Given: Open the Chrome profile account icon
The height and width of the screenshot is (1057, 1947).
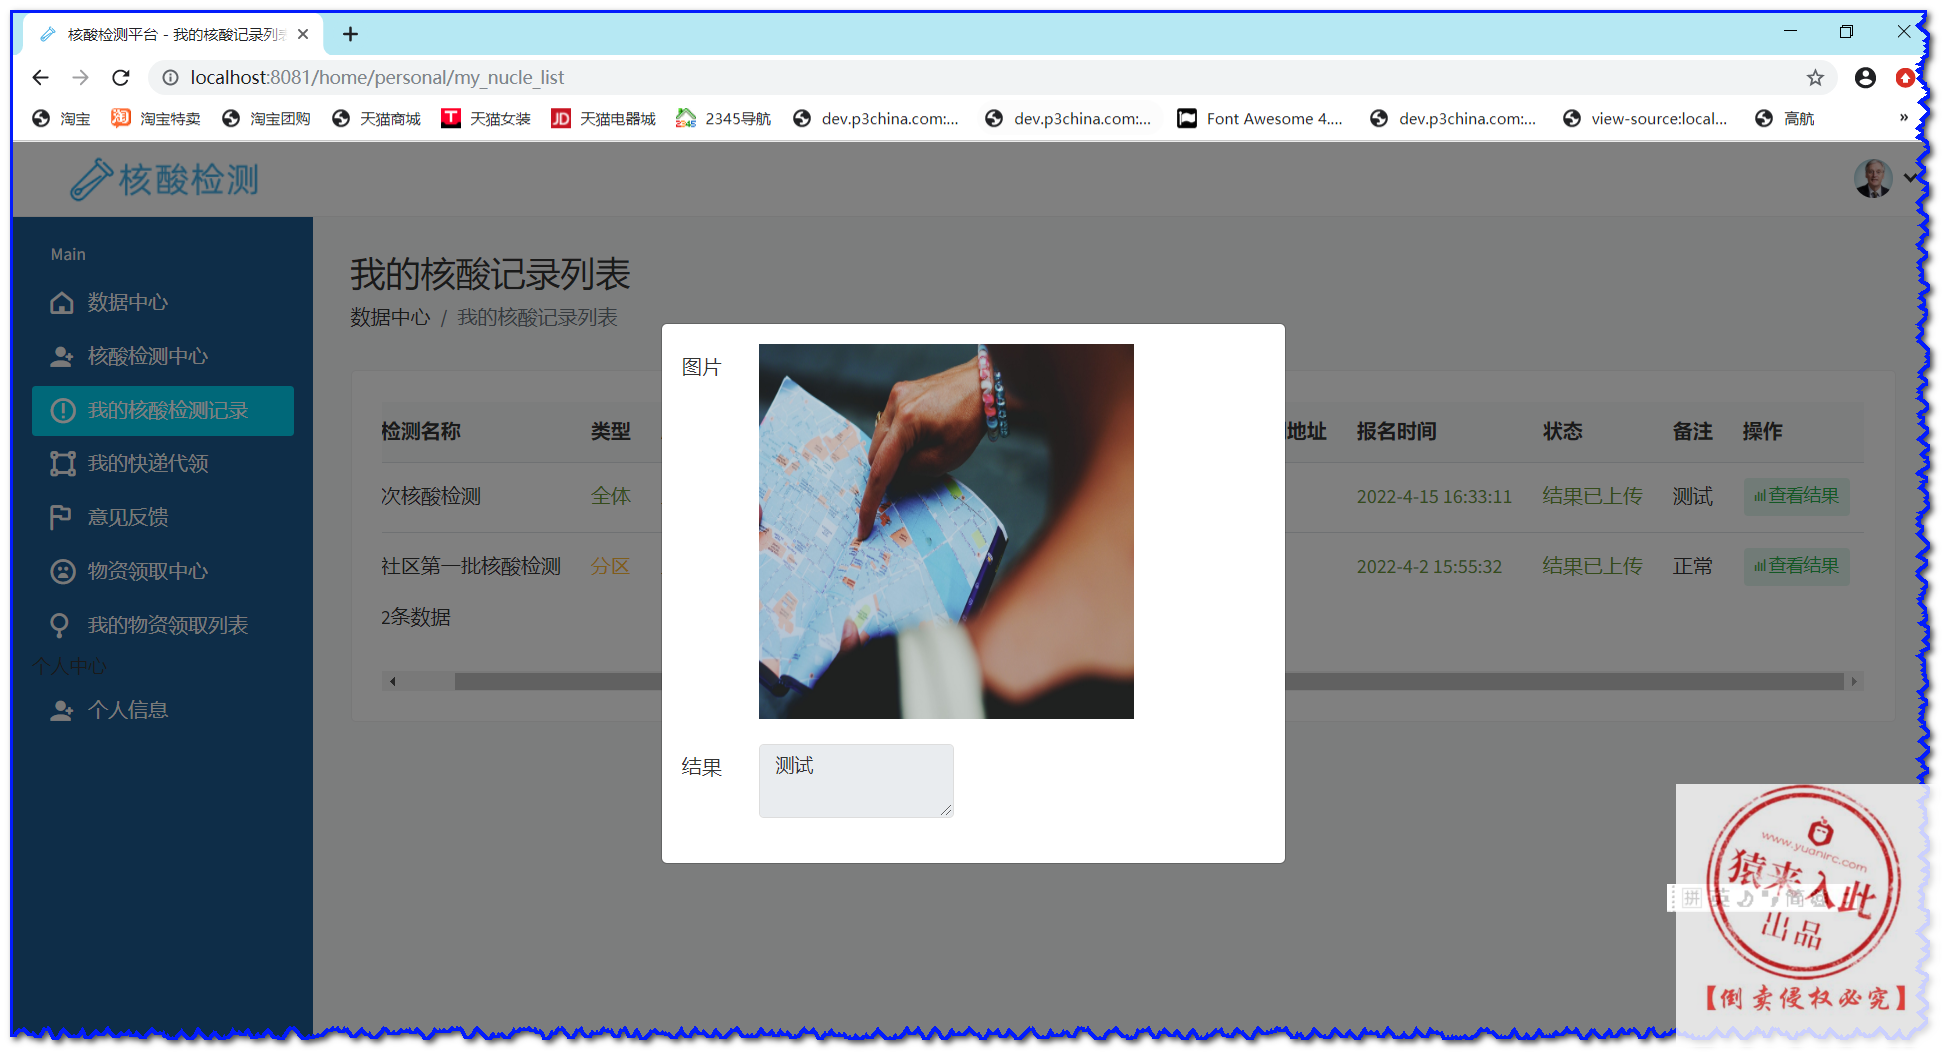Looking at the screenshot, I should pyautogui.click(x=1865, y=77).
